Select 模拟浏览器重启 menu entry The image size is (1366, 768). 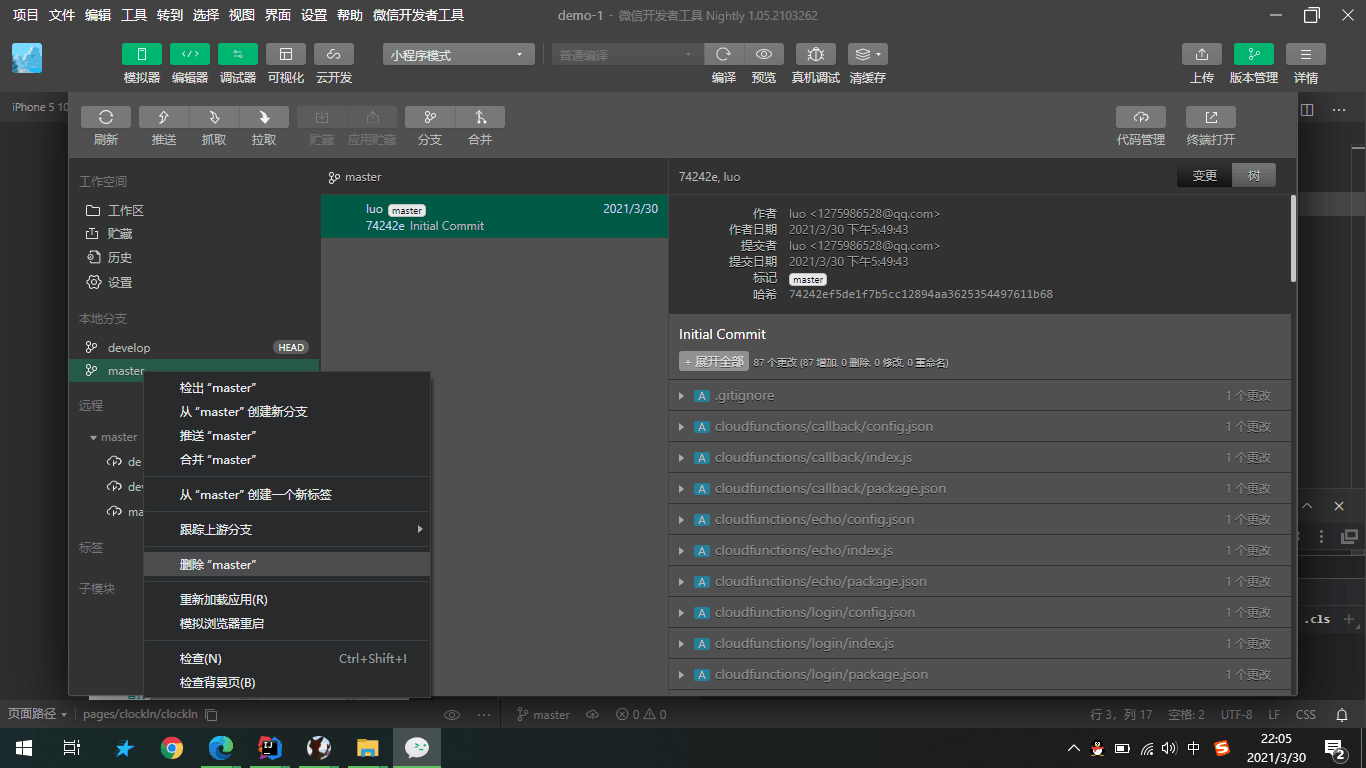287,624
